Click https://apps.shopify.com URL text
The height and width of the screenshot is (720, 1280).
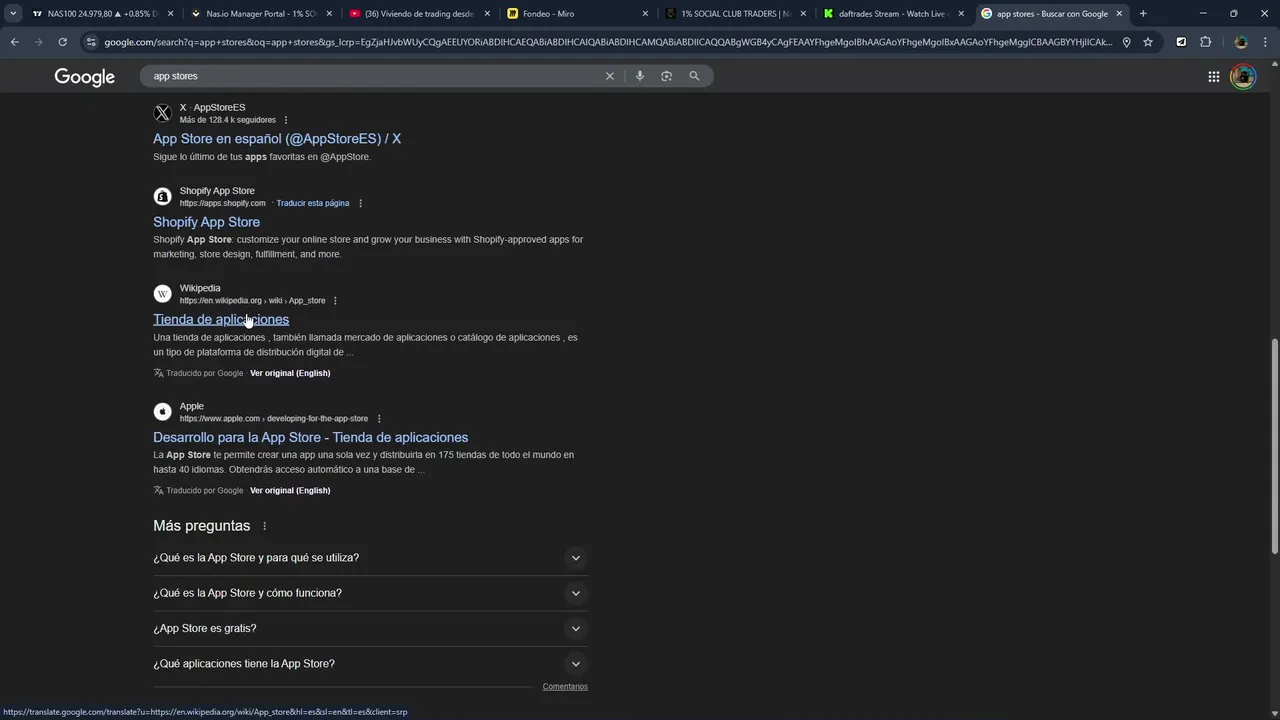(x=223, y=203)
